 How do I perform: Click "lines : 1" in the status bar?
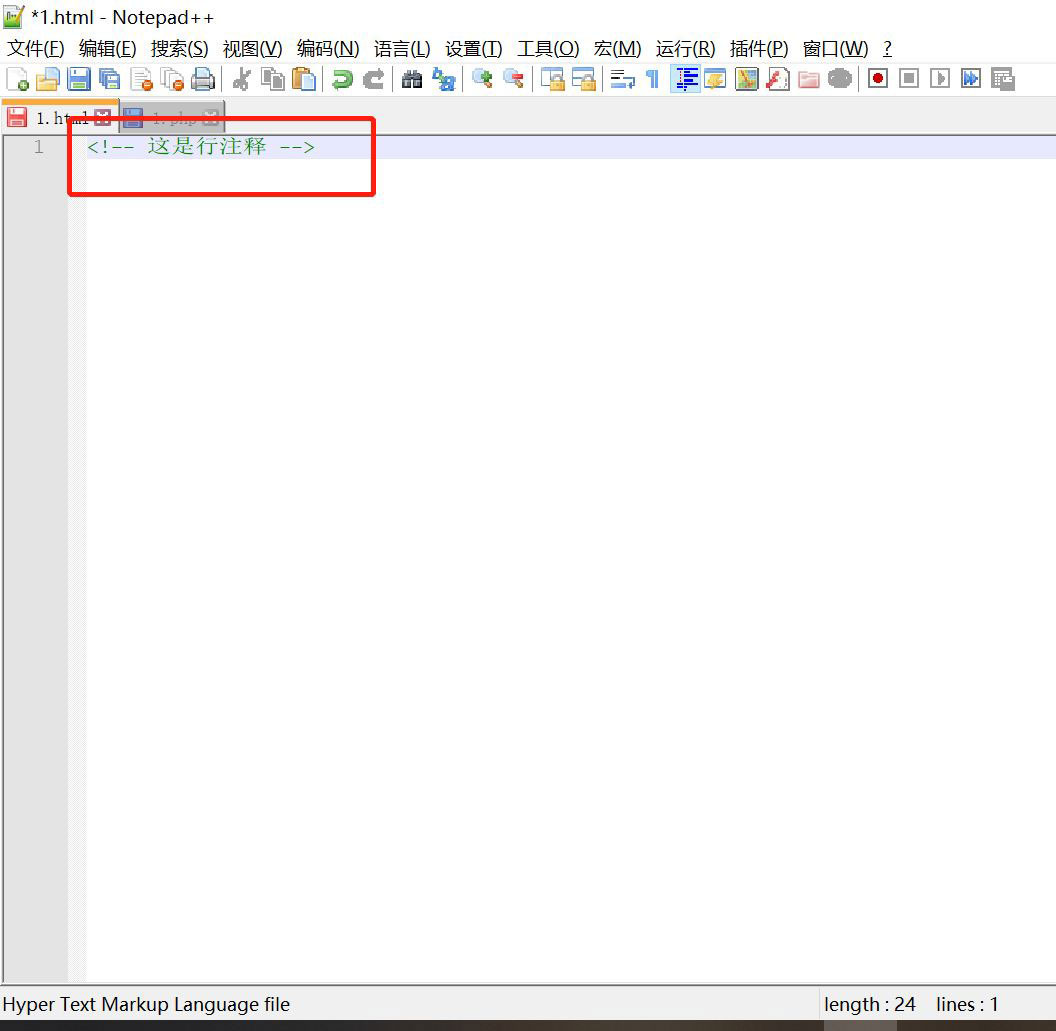(967, 1004)
